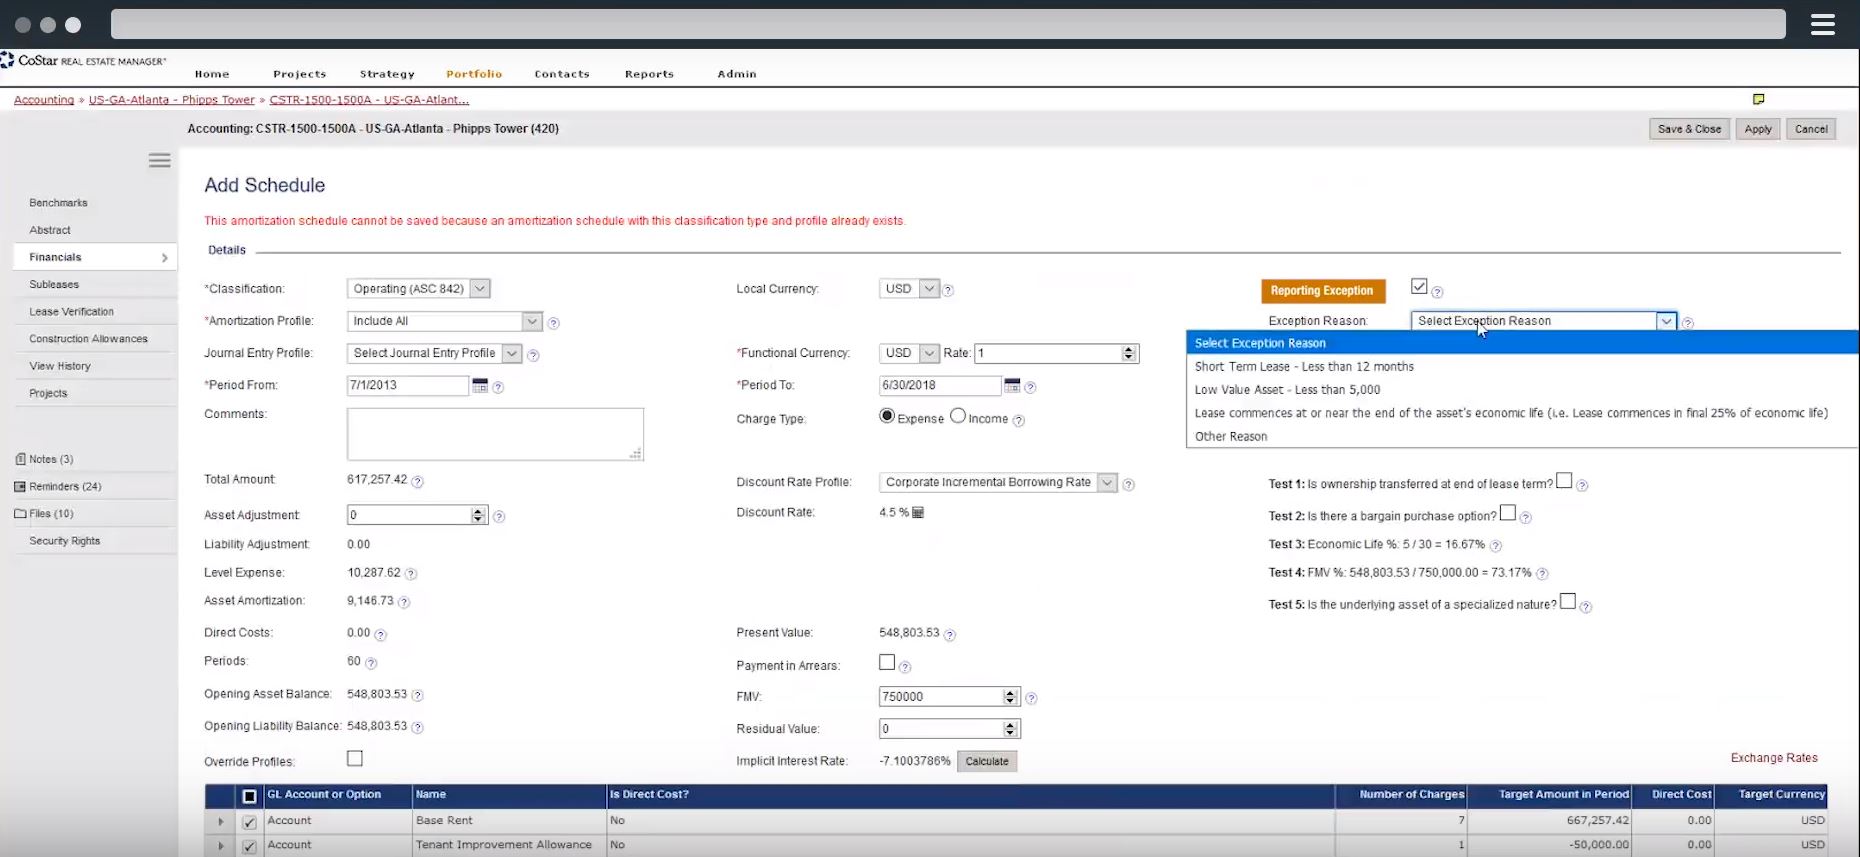Image resolution: width=1860 pixels, height=857 pixels.
Task: Click the help icon beside FMV field
Action: (x=1031, y=699)
